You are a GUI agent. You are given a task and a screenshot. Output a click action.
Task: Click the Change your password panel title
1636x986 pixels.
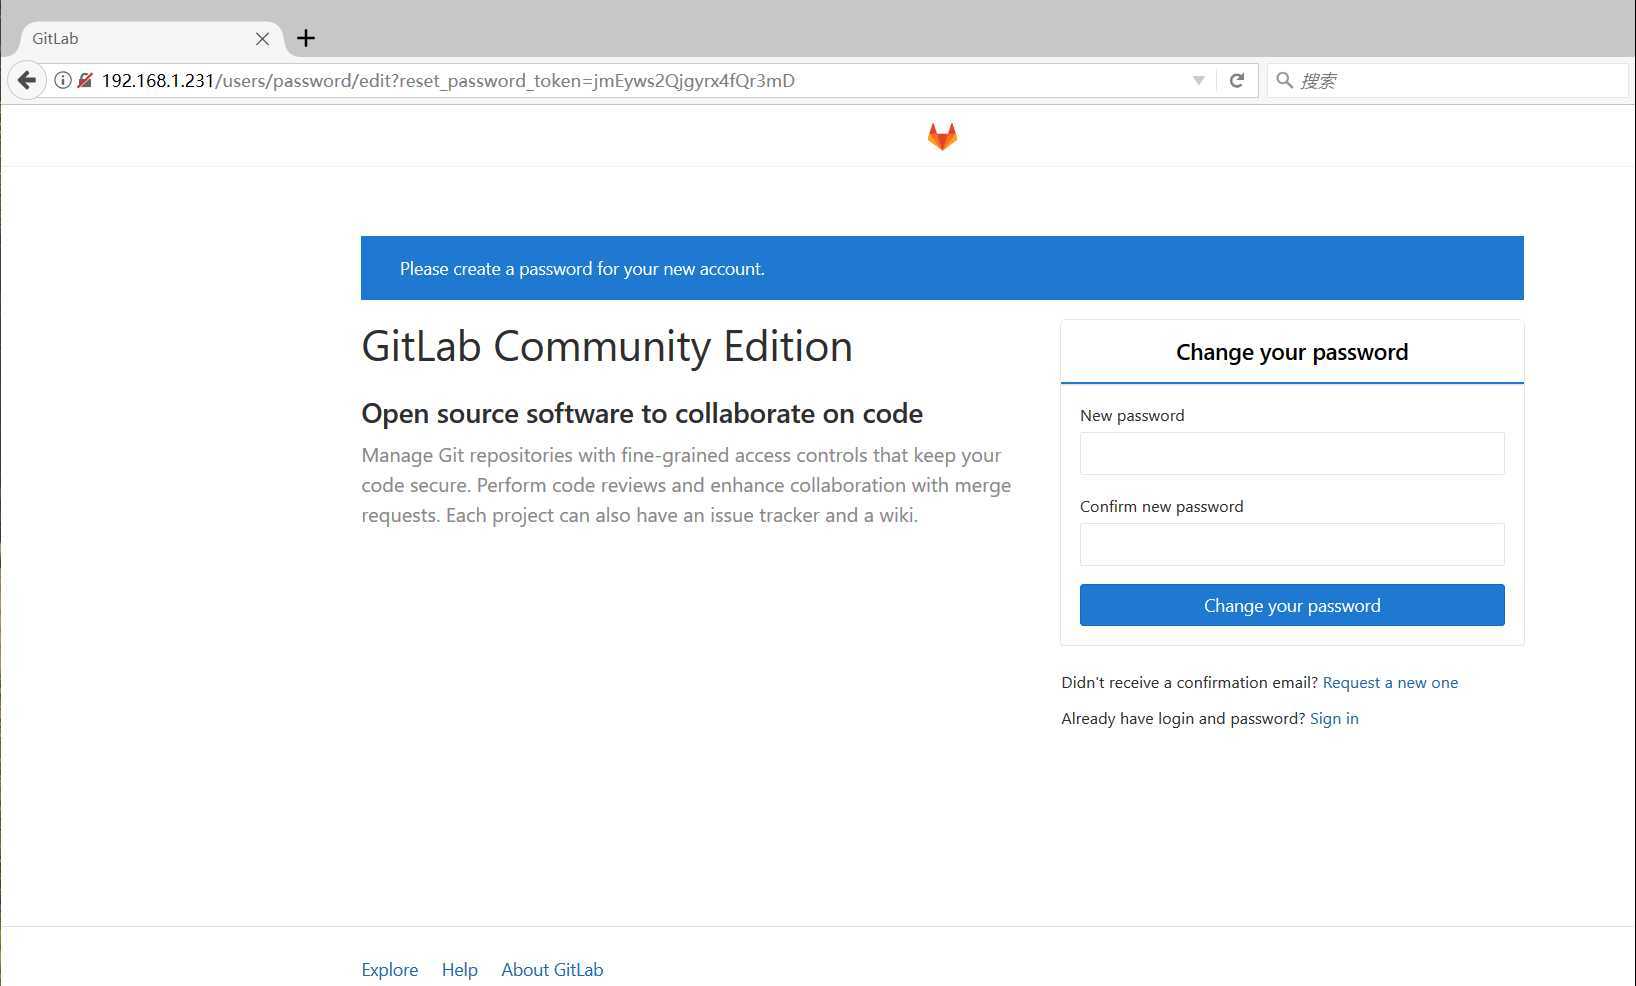1292,352
